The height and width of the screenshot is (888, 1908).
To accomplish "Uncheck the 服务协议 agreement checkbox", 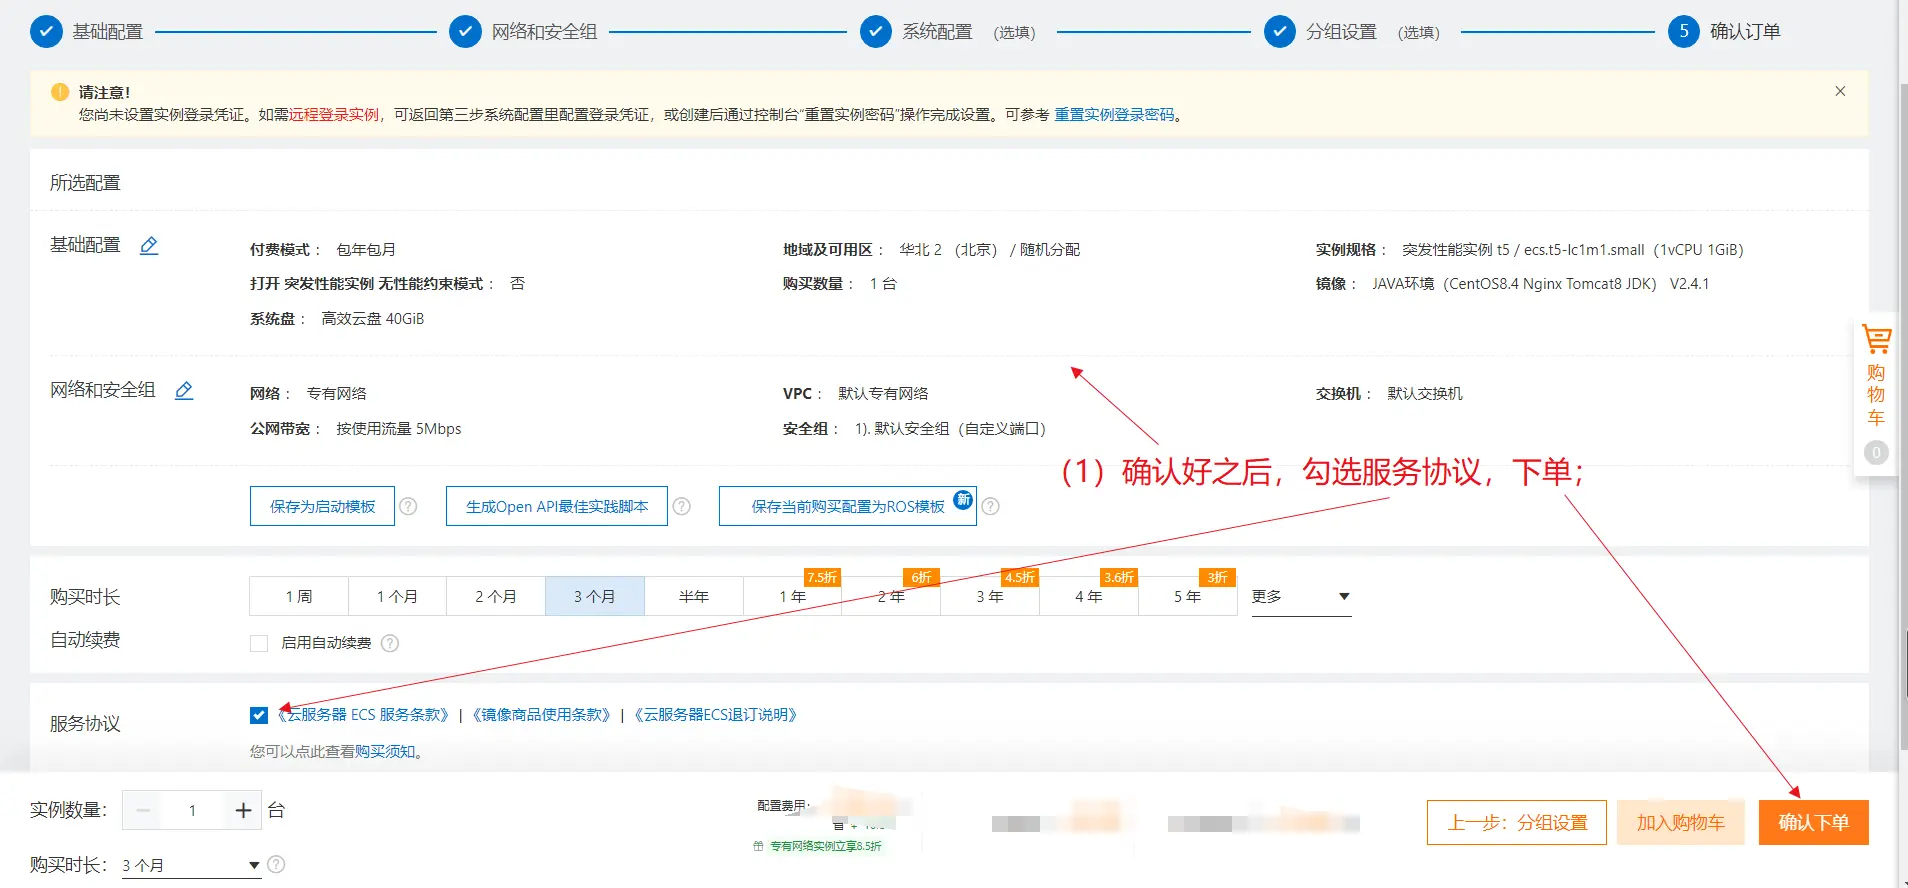I will (x=259, y=715).
